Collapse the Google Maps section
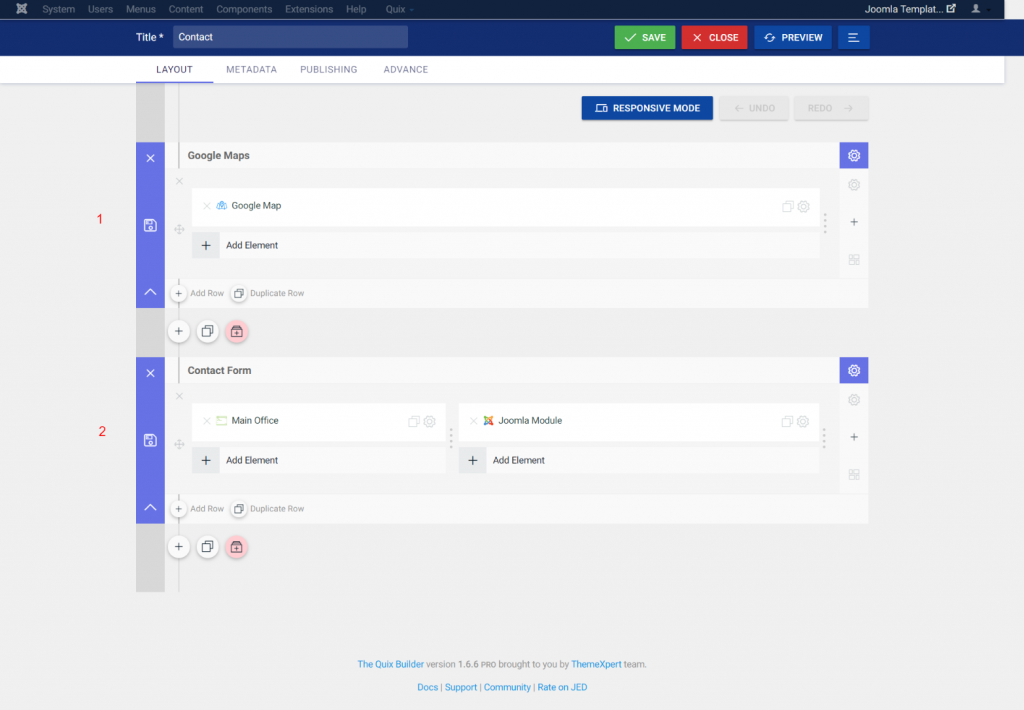Viewport: 1024px width, 710px height. pyautogui.click(x=150, y=291)
